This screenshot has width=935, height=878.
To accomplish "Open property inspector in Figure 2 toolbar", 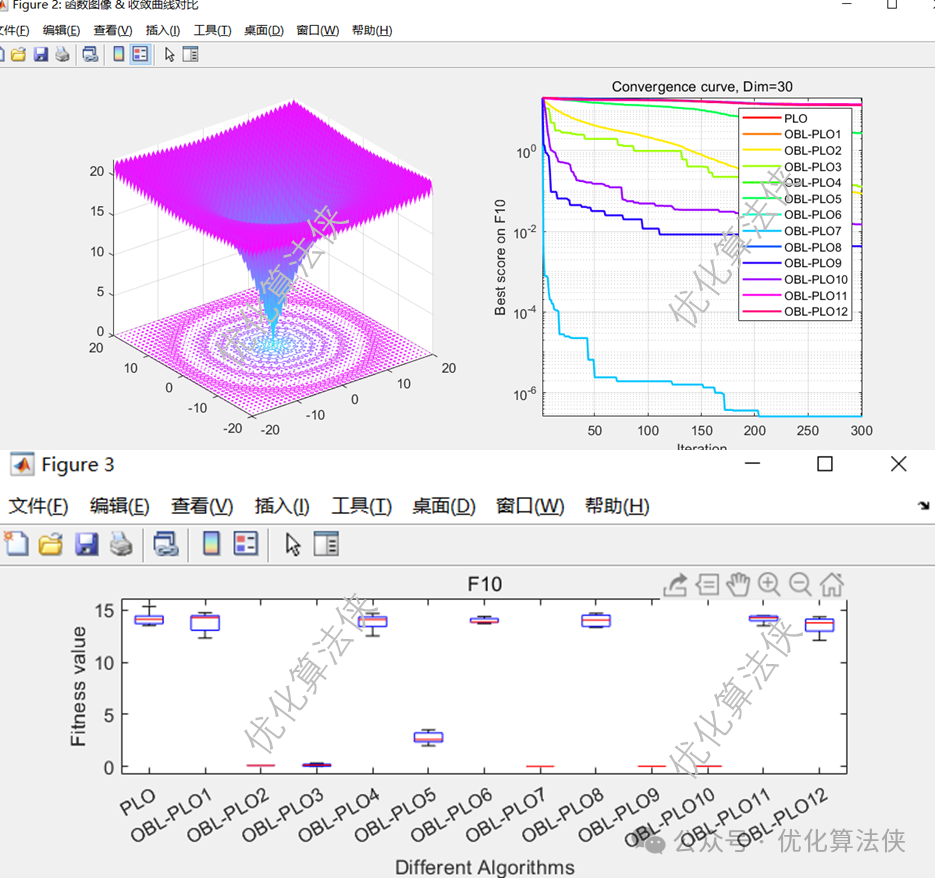I will point(190,54).
